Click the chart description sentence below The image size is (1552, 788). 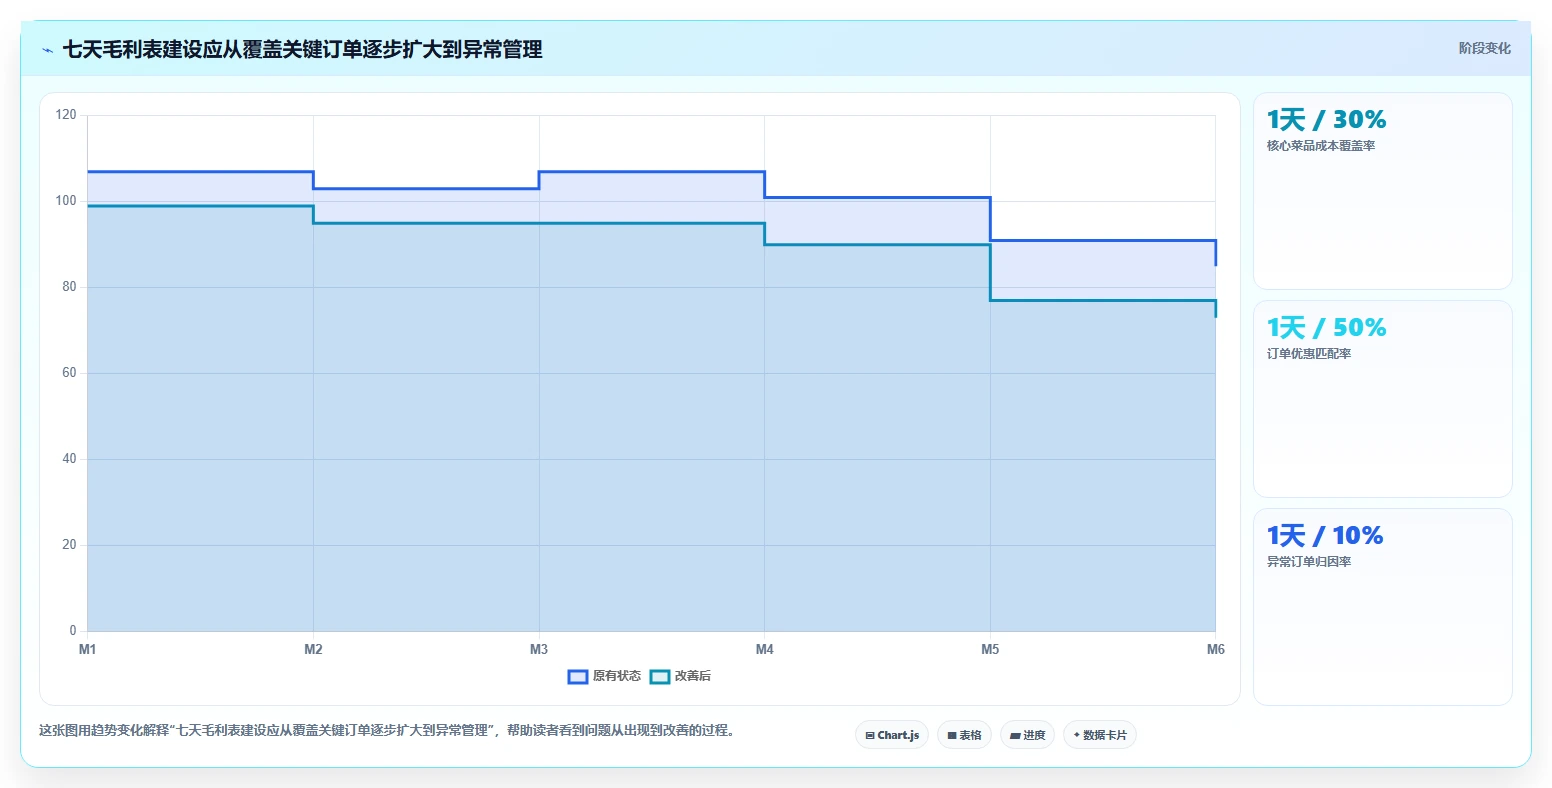[x=389, y=731]
